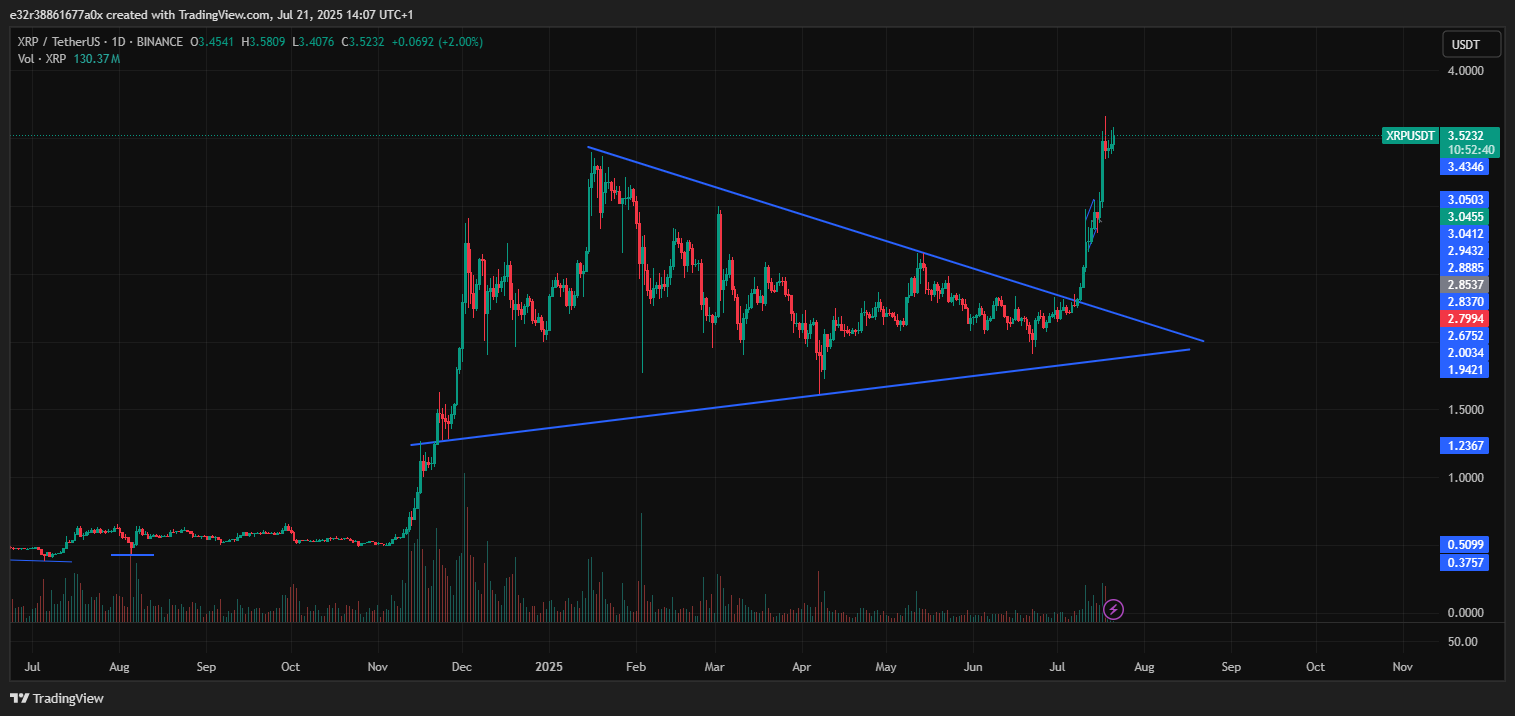This screenshot has height=716, width=1515.
Task: Click the purple lightning bolt events icon
Action: tap(1114, 609)
